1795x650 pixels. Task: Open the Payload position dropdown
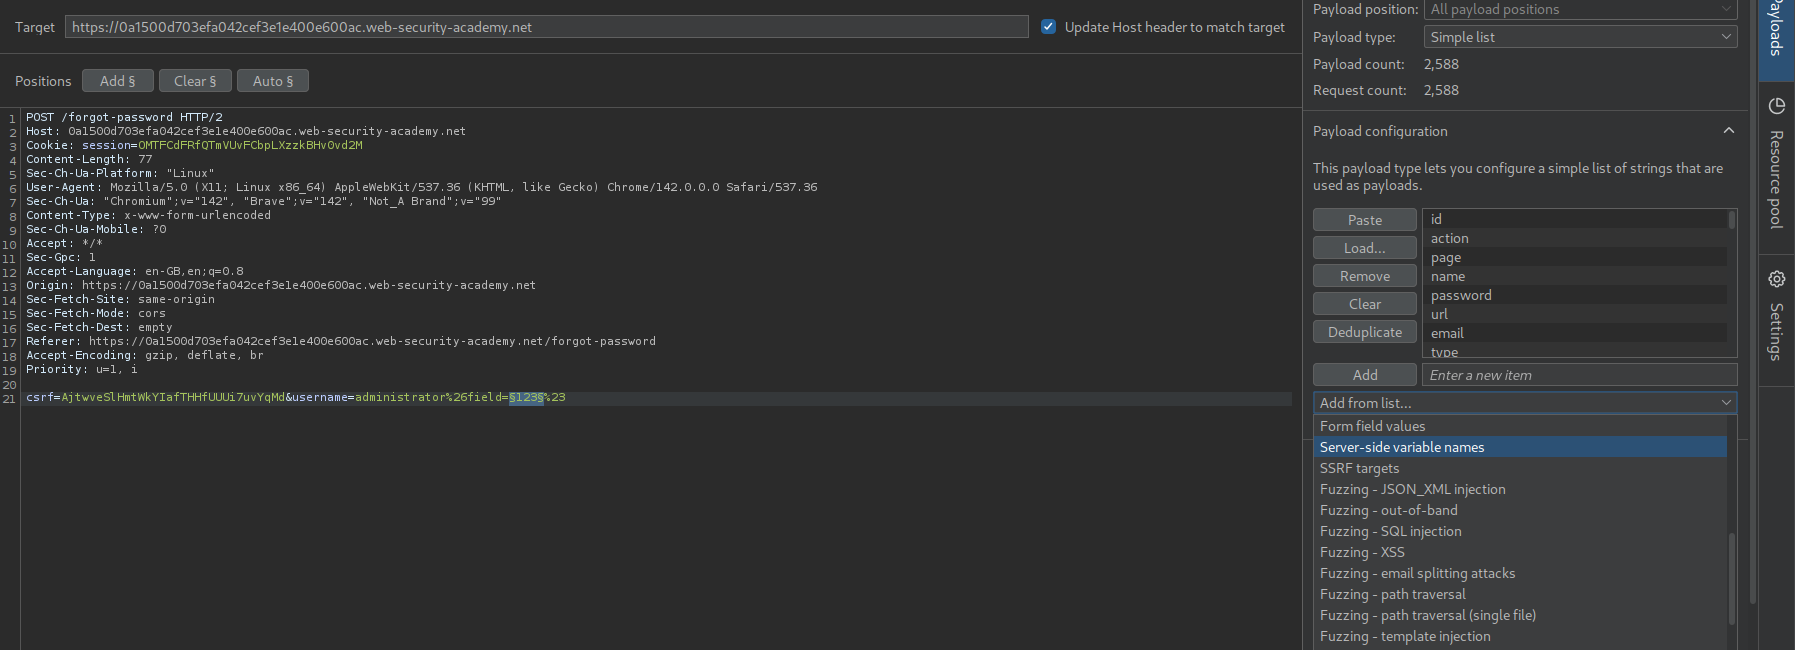(1579, 9)
